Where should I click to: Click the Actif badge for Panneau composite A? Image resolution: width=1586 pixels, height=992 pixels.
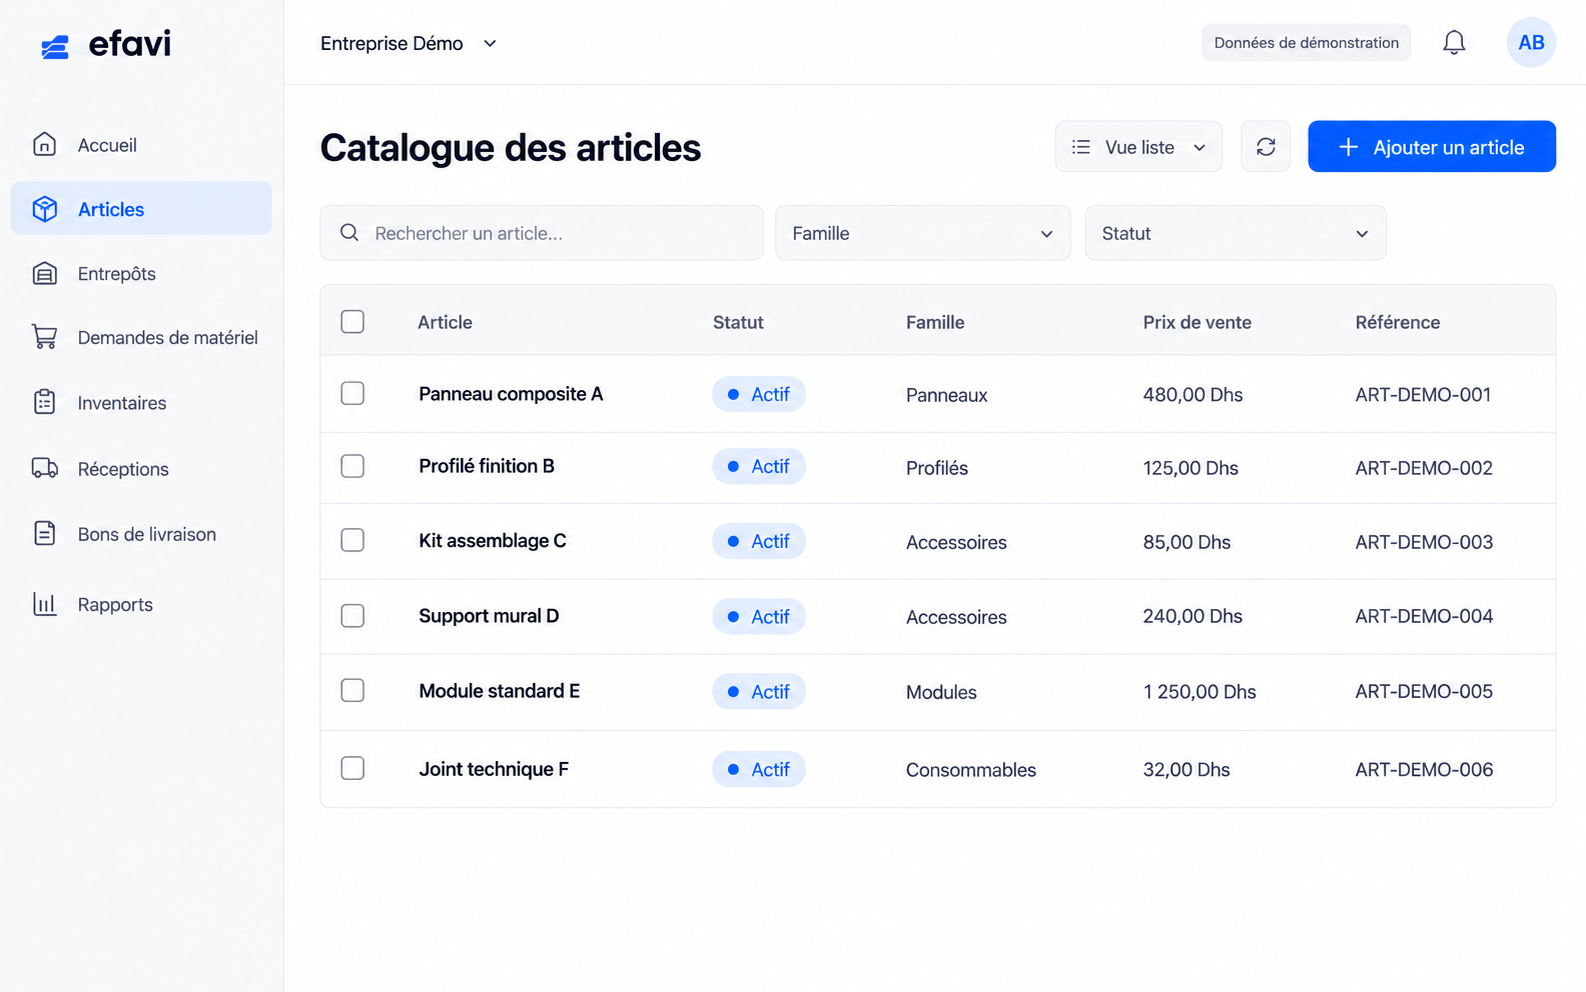click(759, 394)
